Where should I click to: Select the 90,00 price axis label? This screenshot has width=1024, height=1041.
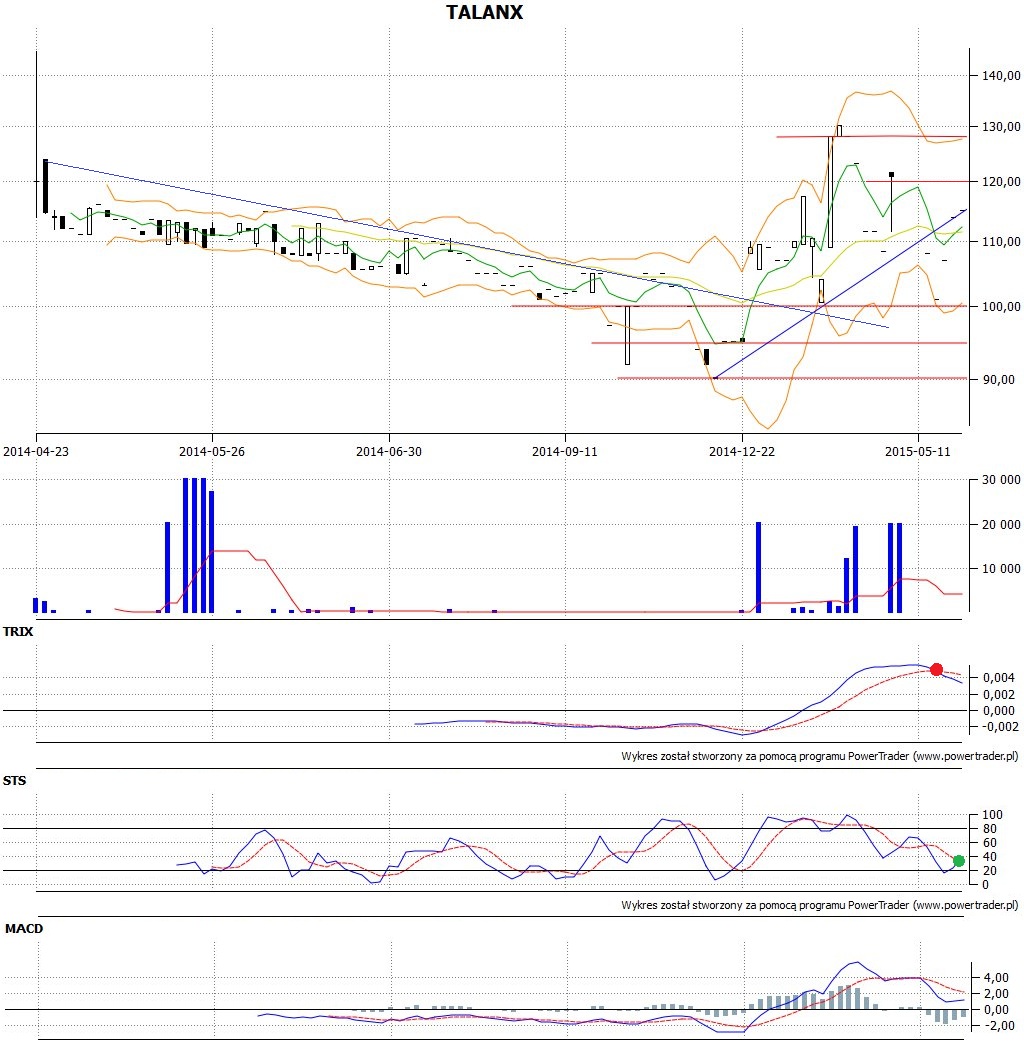(x=999, y=380)
